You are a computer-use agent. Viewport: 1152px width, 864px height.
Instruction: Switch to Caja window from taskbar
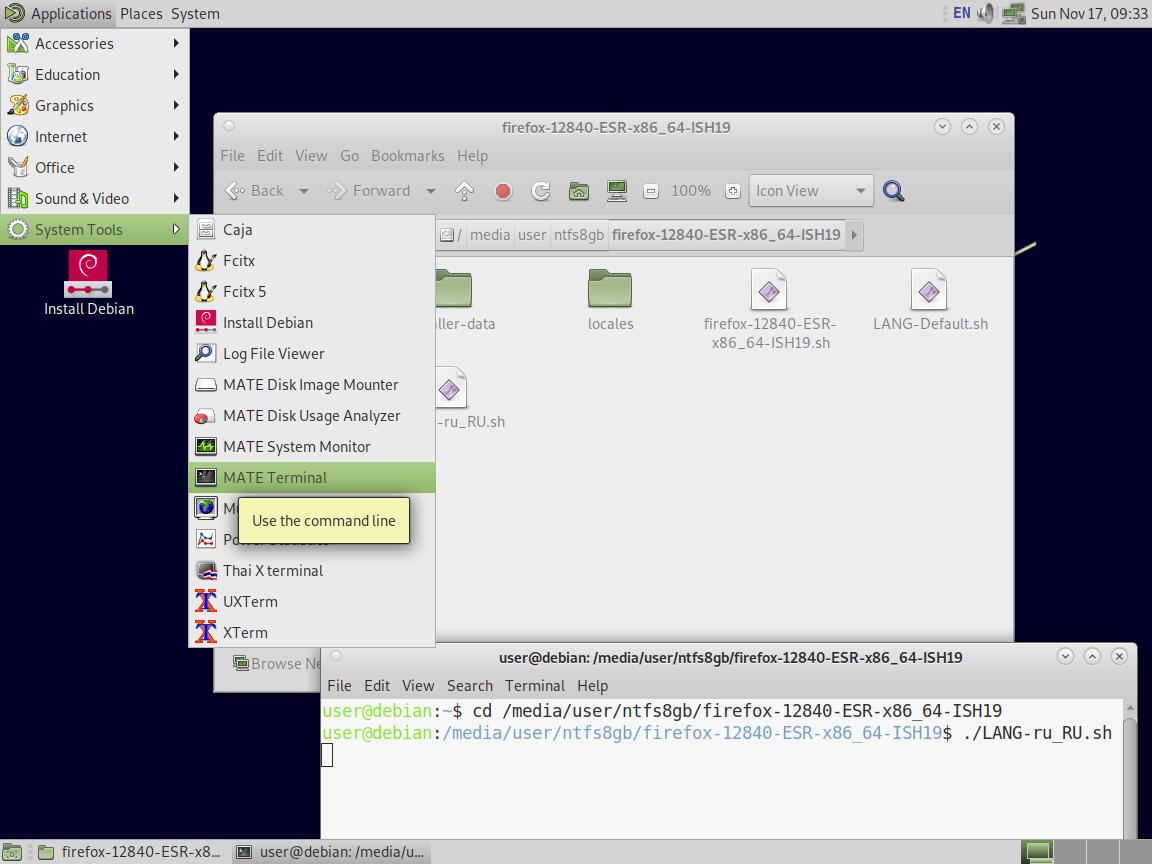(x=131, y=852)
